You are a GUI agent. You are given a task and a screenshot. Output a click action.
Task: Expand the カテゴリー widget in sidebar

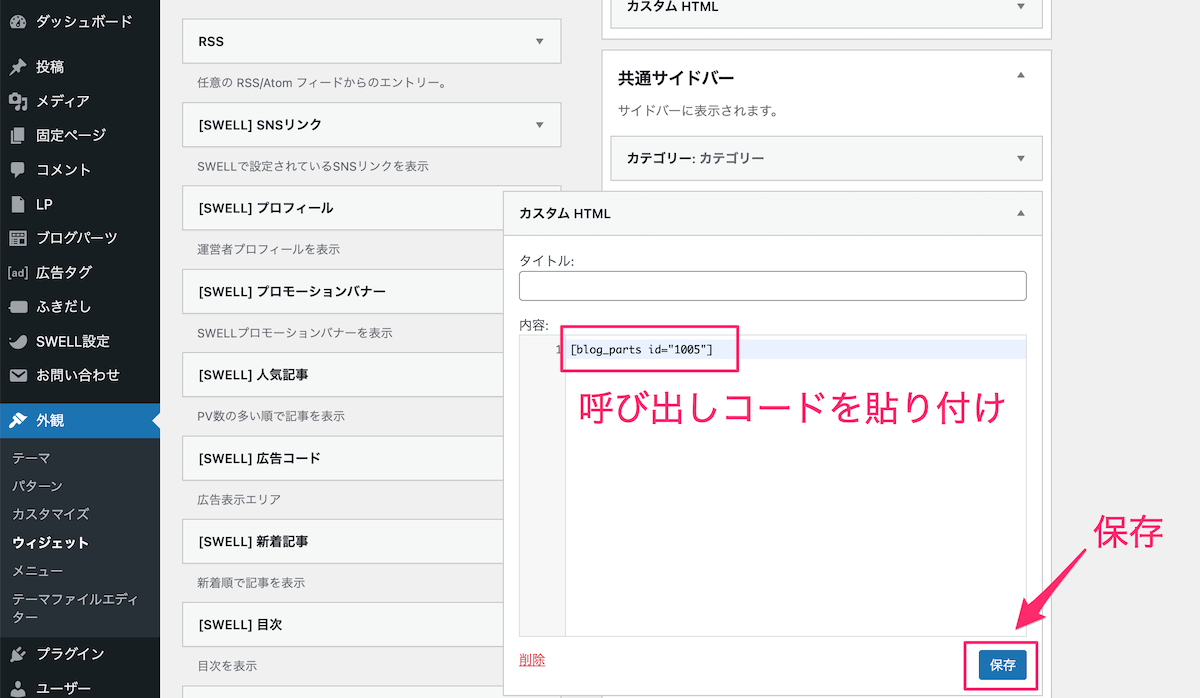click(1020, 158)
